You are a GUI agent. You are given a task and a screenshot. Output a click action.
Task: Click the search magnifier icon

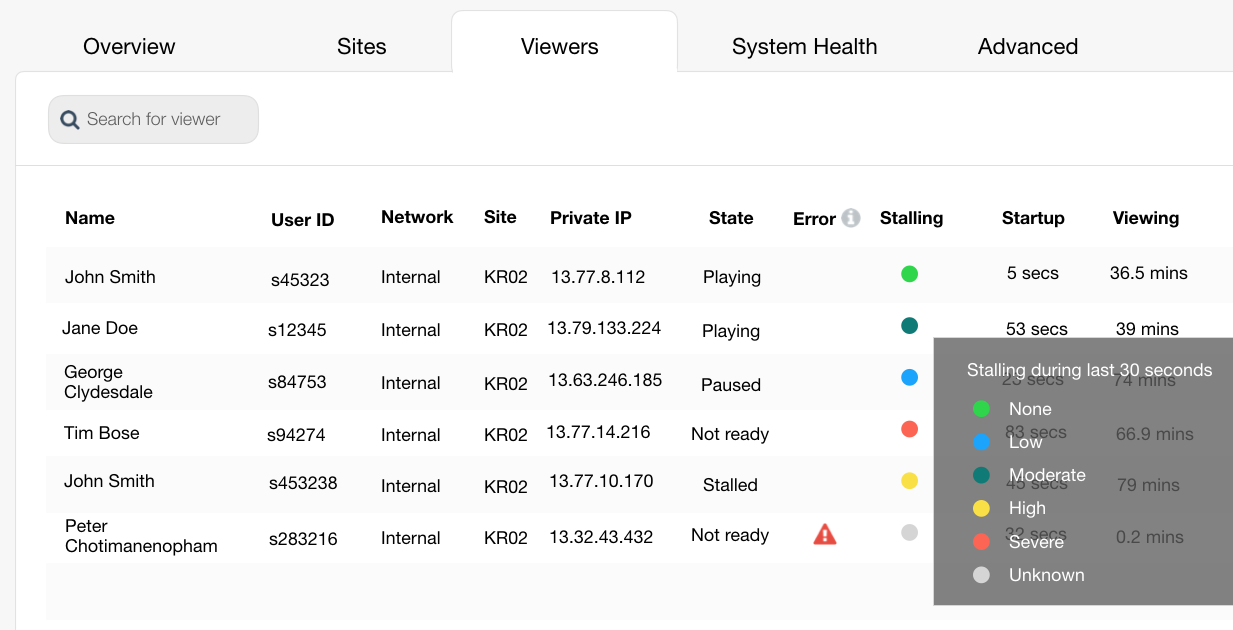69,120
